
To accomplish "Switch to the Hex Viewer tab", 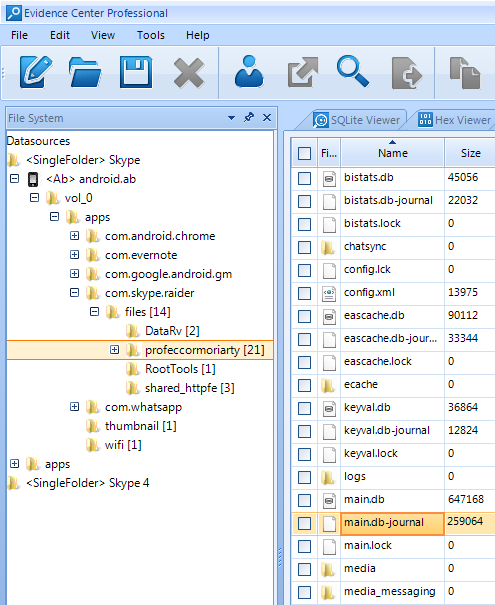I will coord(454,120).
